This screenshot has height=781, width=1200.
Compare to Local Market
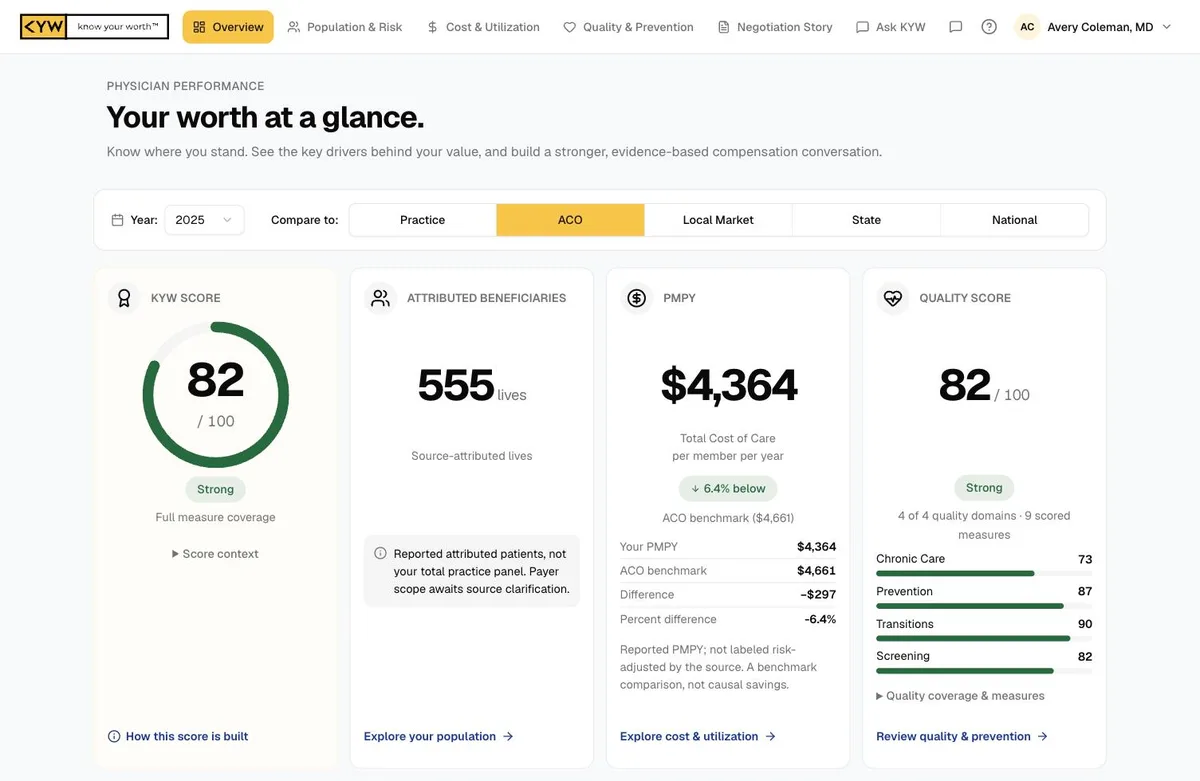click(718, 220)
